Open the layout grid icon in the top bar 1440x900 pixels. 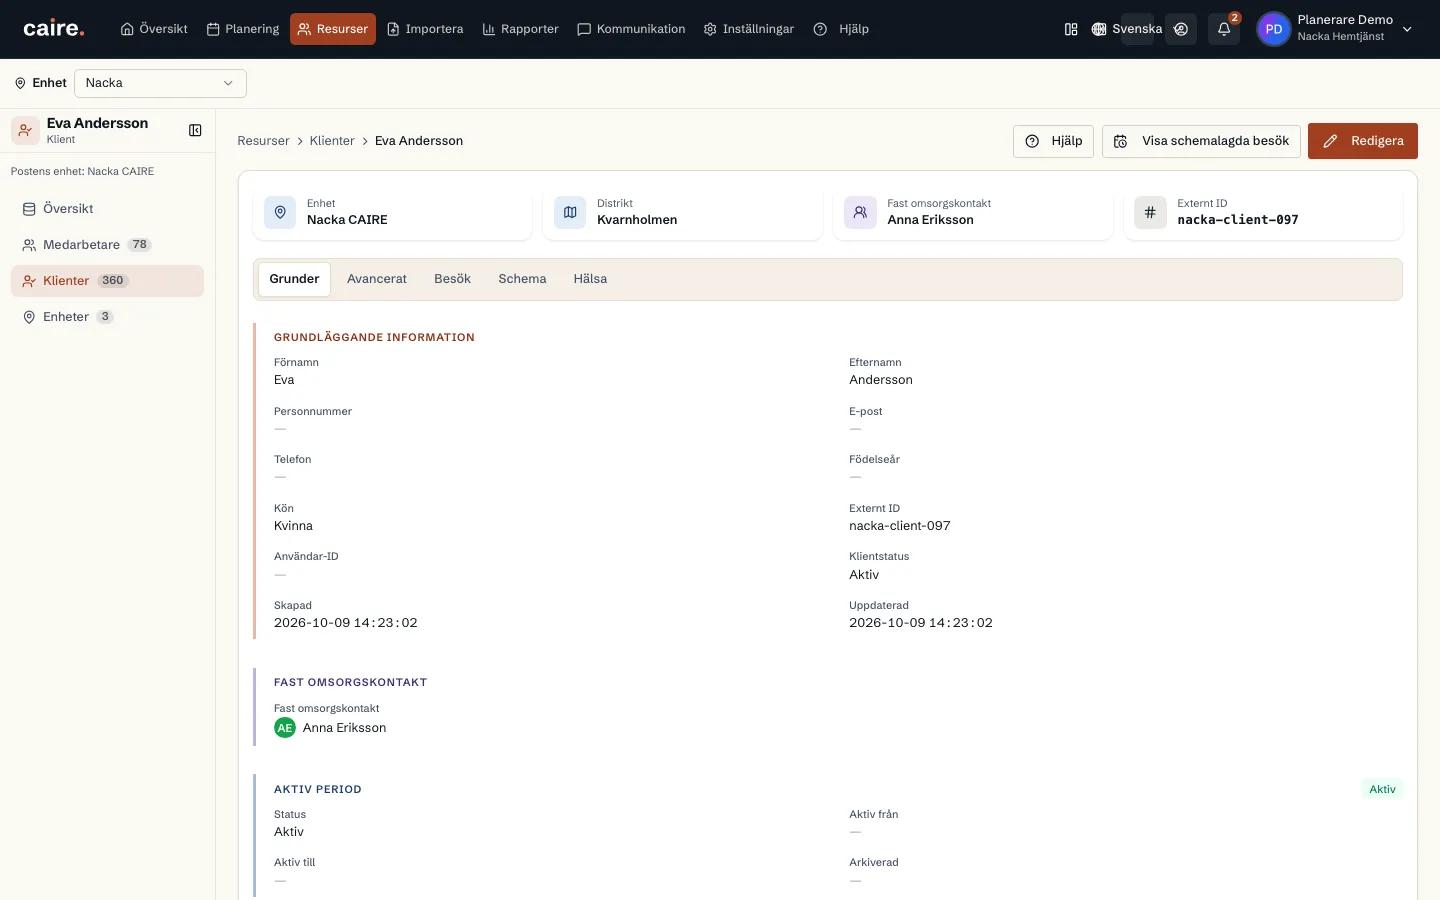click(1071, 29)
